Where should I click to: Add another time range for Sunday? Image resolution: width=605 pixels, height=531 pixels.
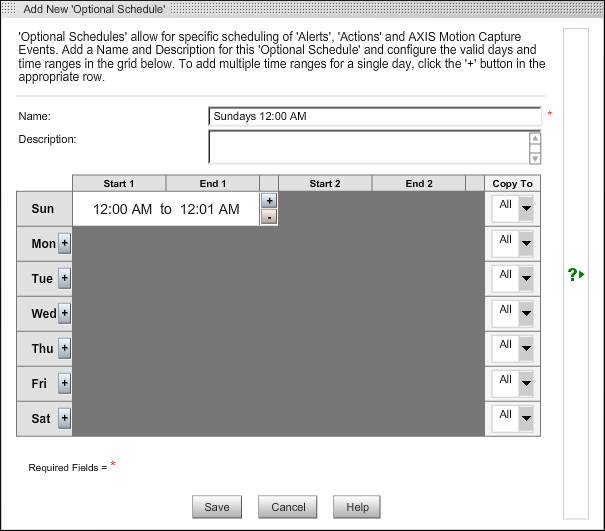coord(268,201)
